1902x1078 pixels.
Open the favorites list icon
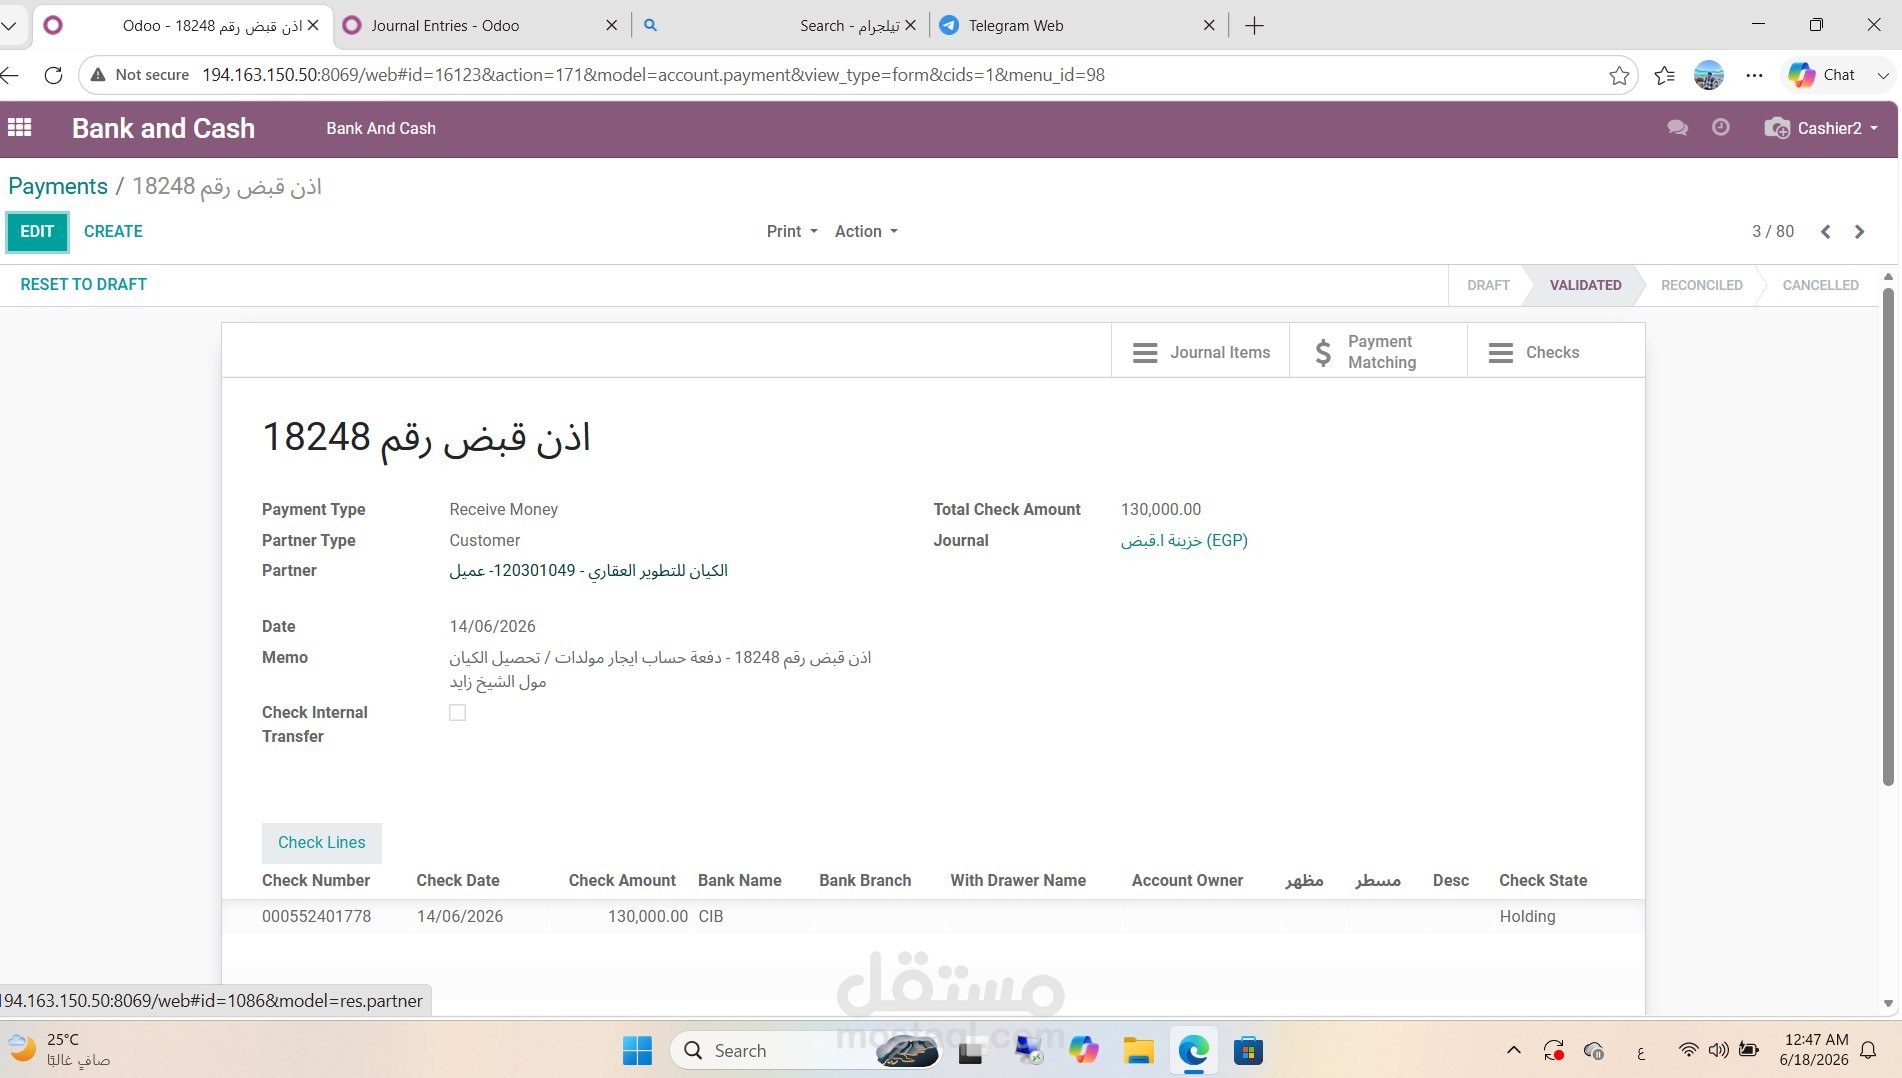tap(1664, 75)
